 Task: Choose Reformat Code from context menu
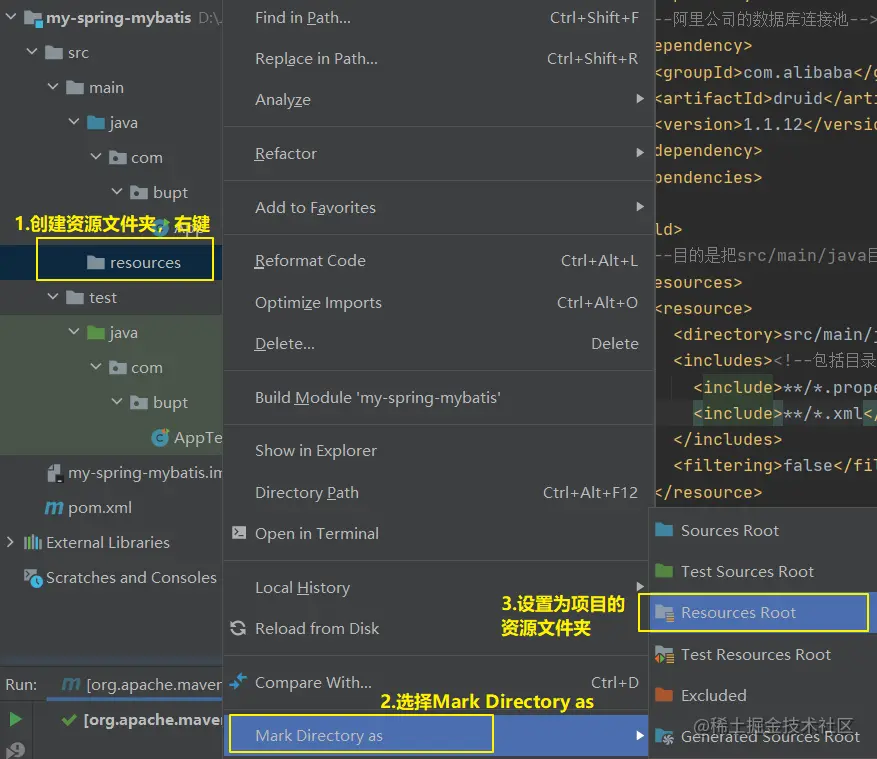click(438, 261)
